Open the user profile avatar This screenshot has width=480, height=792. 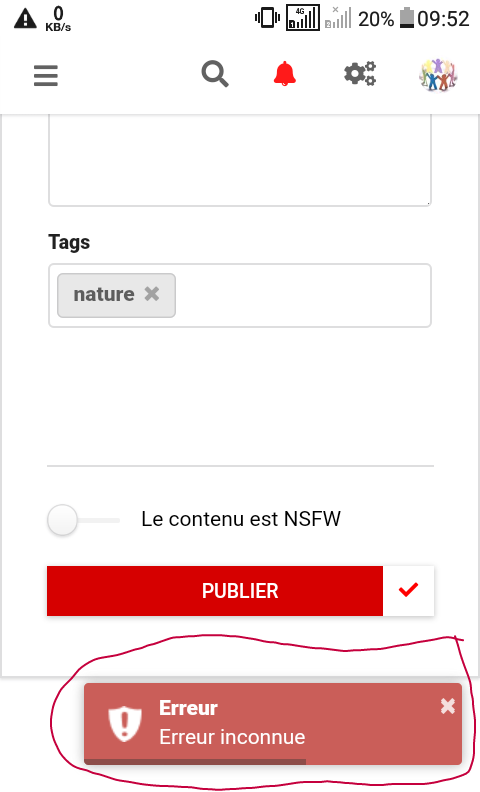pos(438,75)
